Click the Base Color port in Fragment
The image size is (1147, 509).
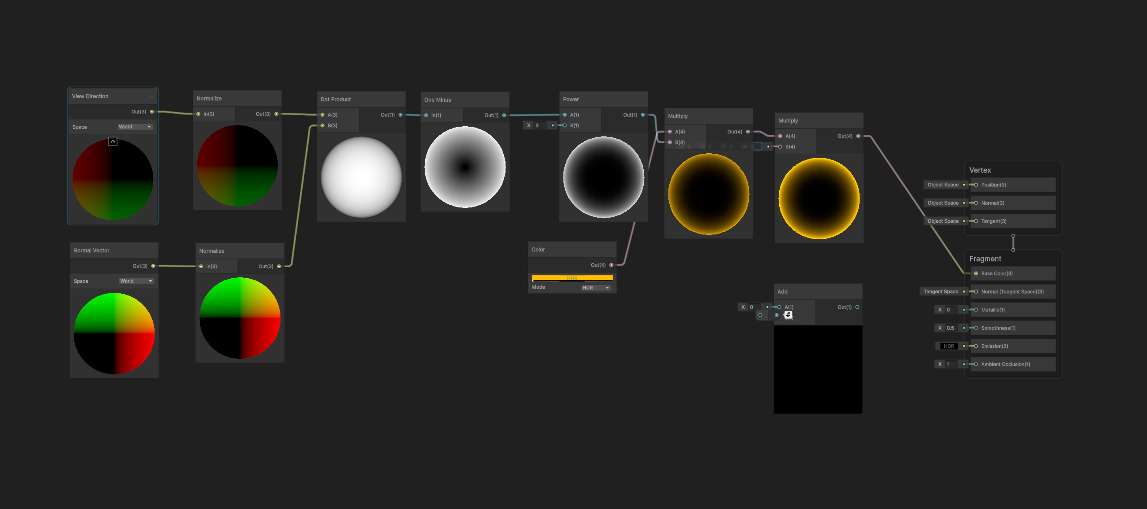pyautogui.click(x=976, y=273)
